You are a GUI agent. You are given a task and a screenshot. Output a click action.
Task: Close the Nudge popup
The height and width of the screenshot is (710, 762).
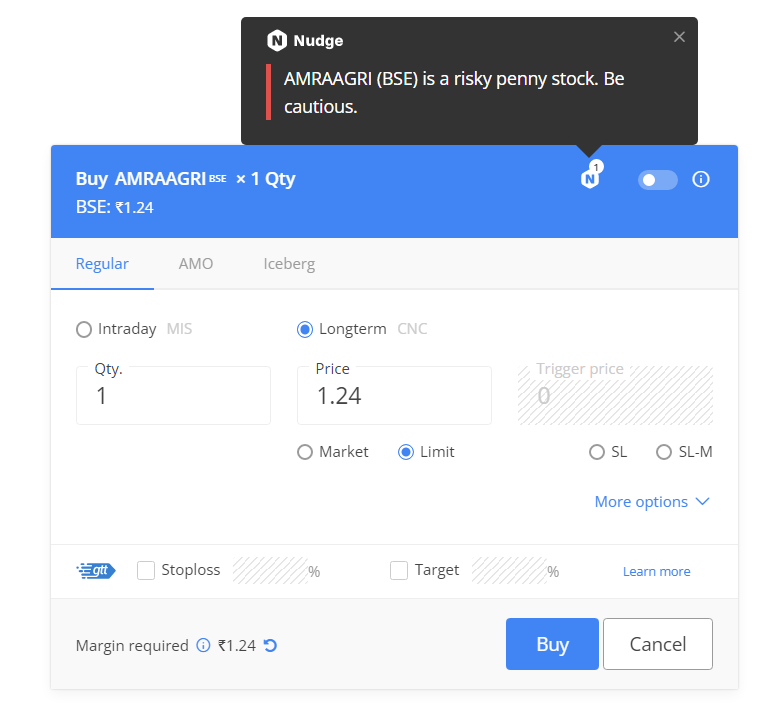click(679, 37)
